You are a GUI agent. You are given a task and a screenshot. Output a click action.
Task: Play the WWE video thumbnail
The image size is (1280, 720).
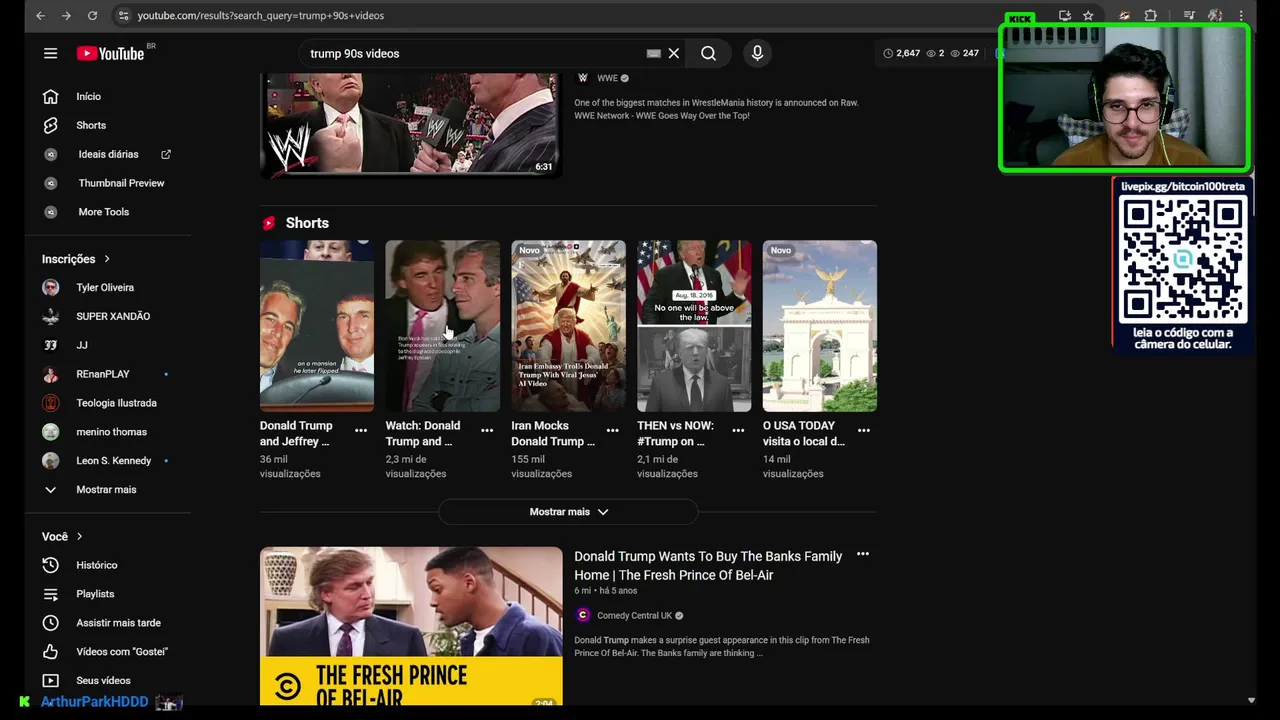click(410, 123)
